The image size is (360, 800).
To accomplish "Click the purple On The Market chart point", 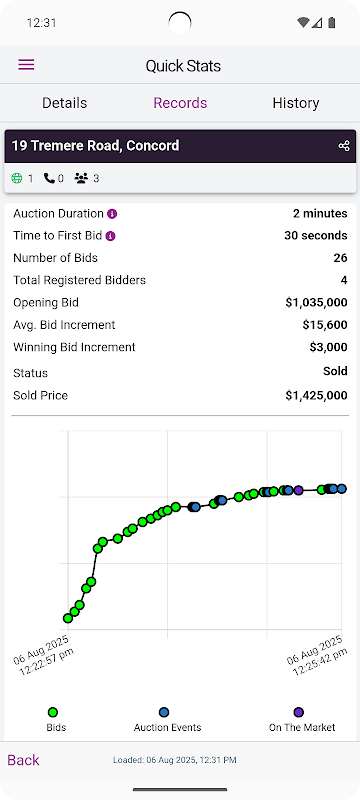I will tap(298, 490).
